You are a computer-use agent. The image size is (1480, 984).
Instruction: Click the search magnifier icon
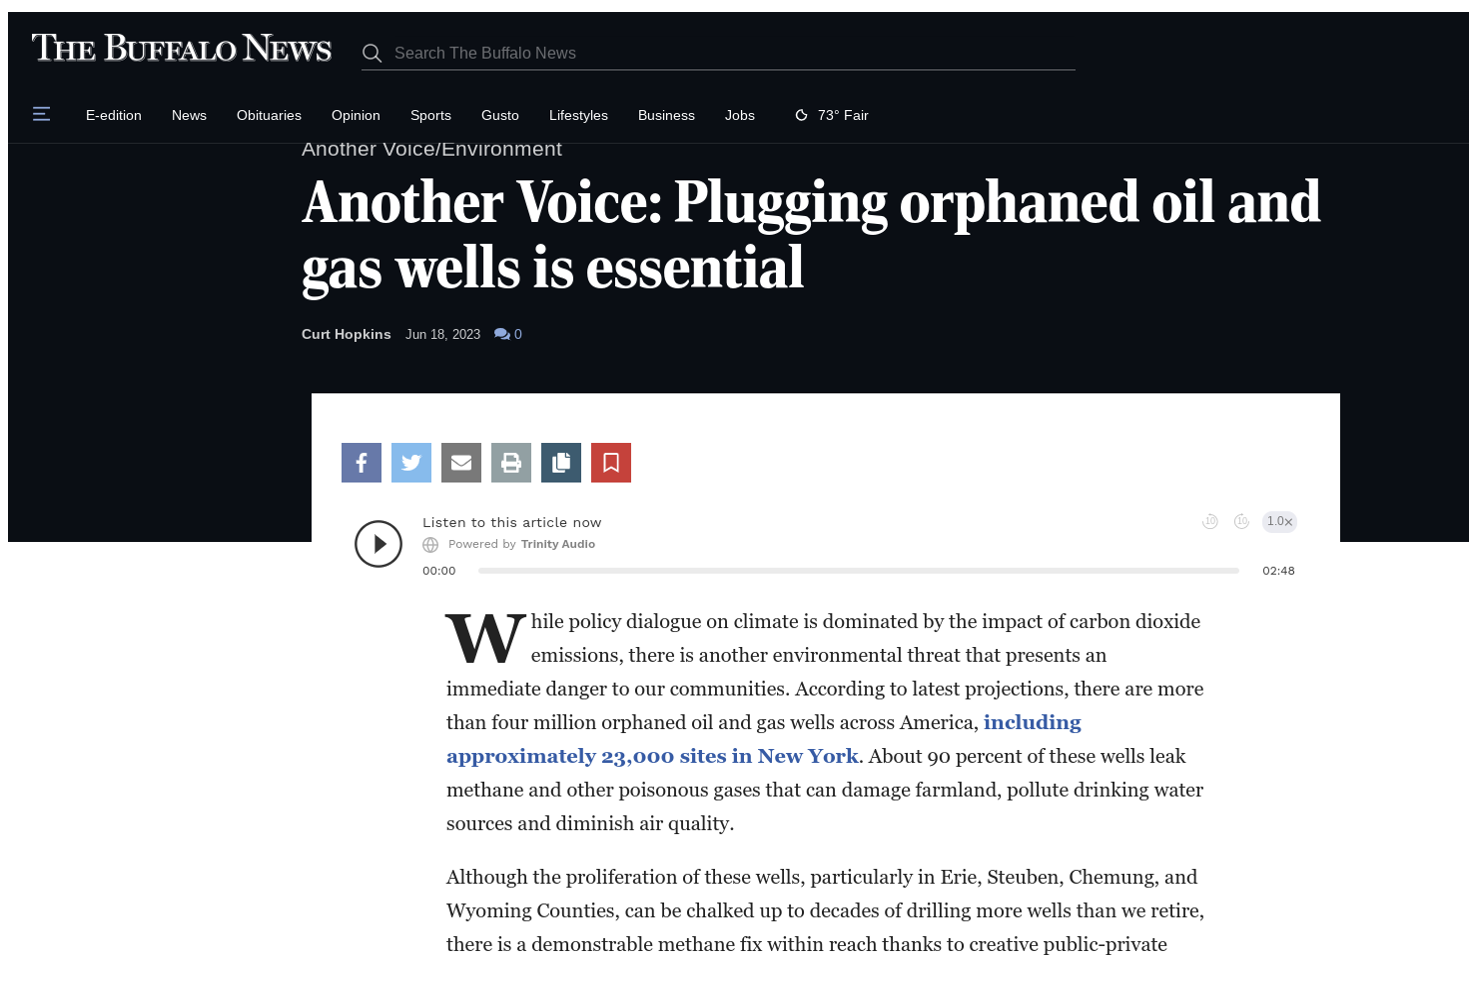click(x=372, y=53)
